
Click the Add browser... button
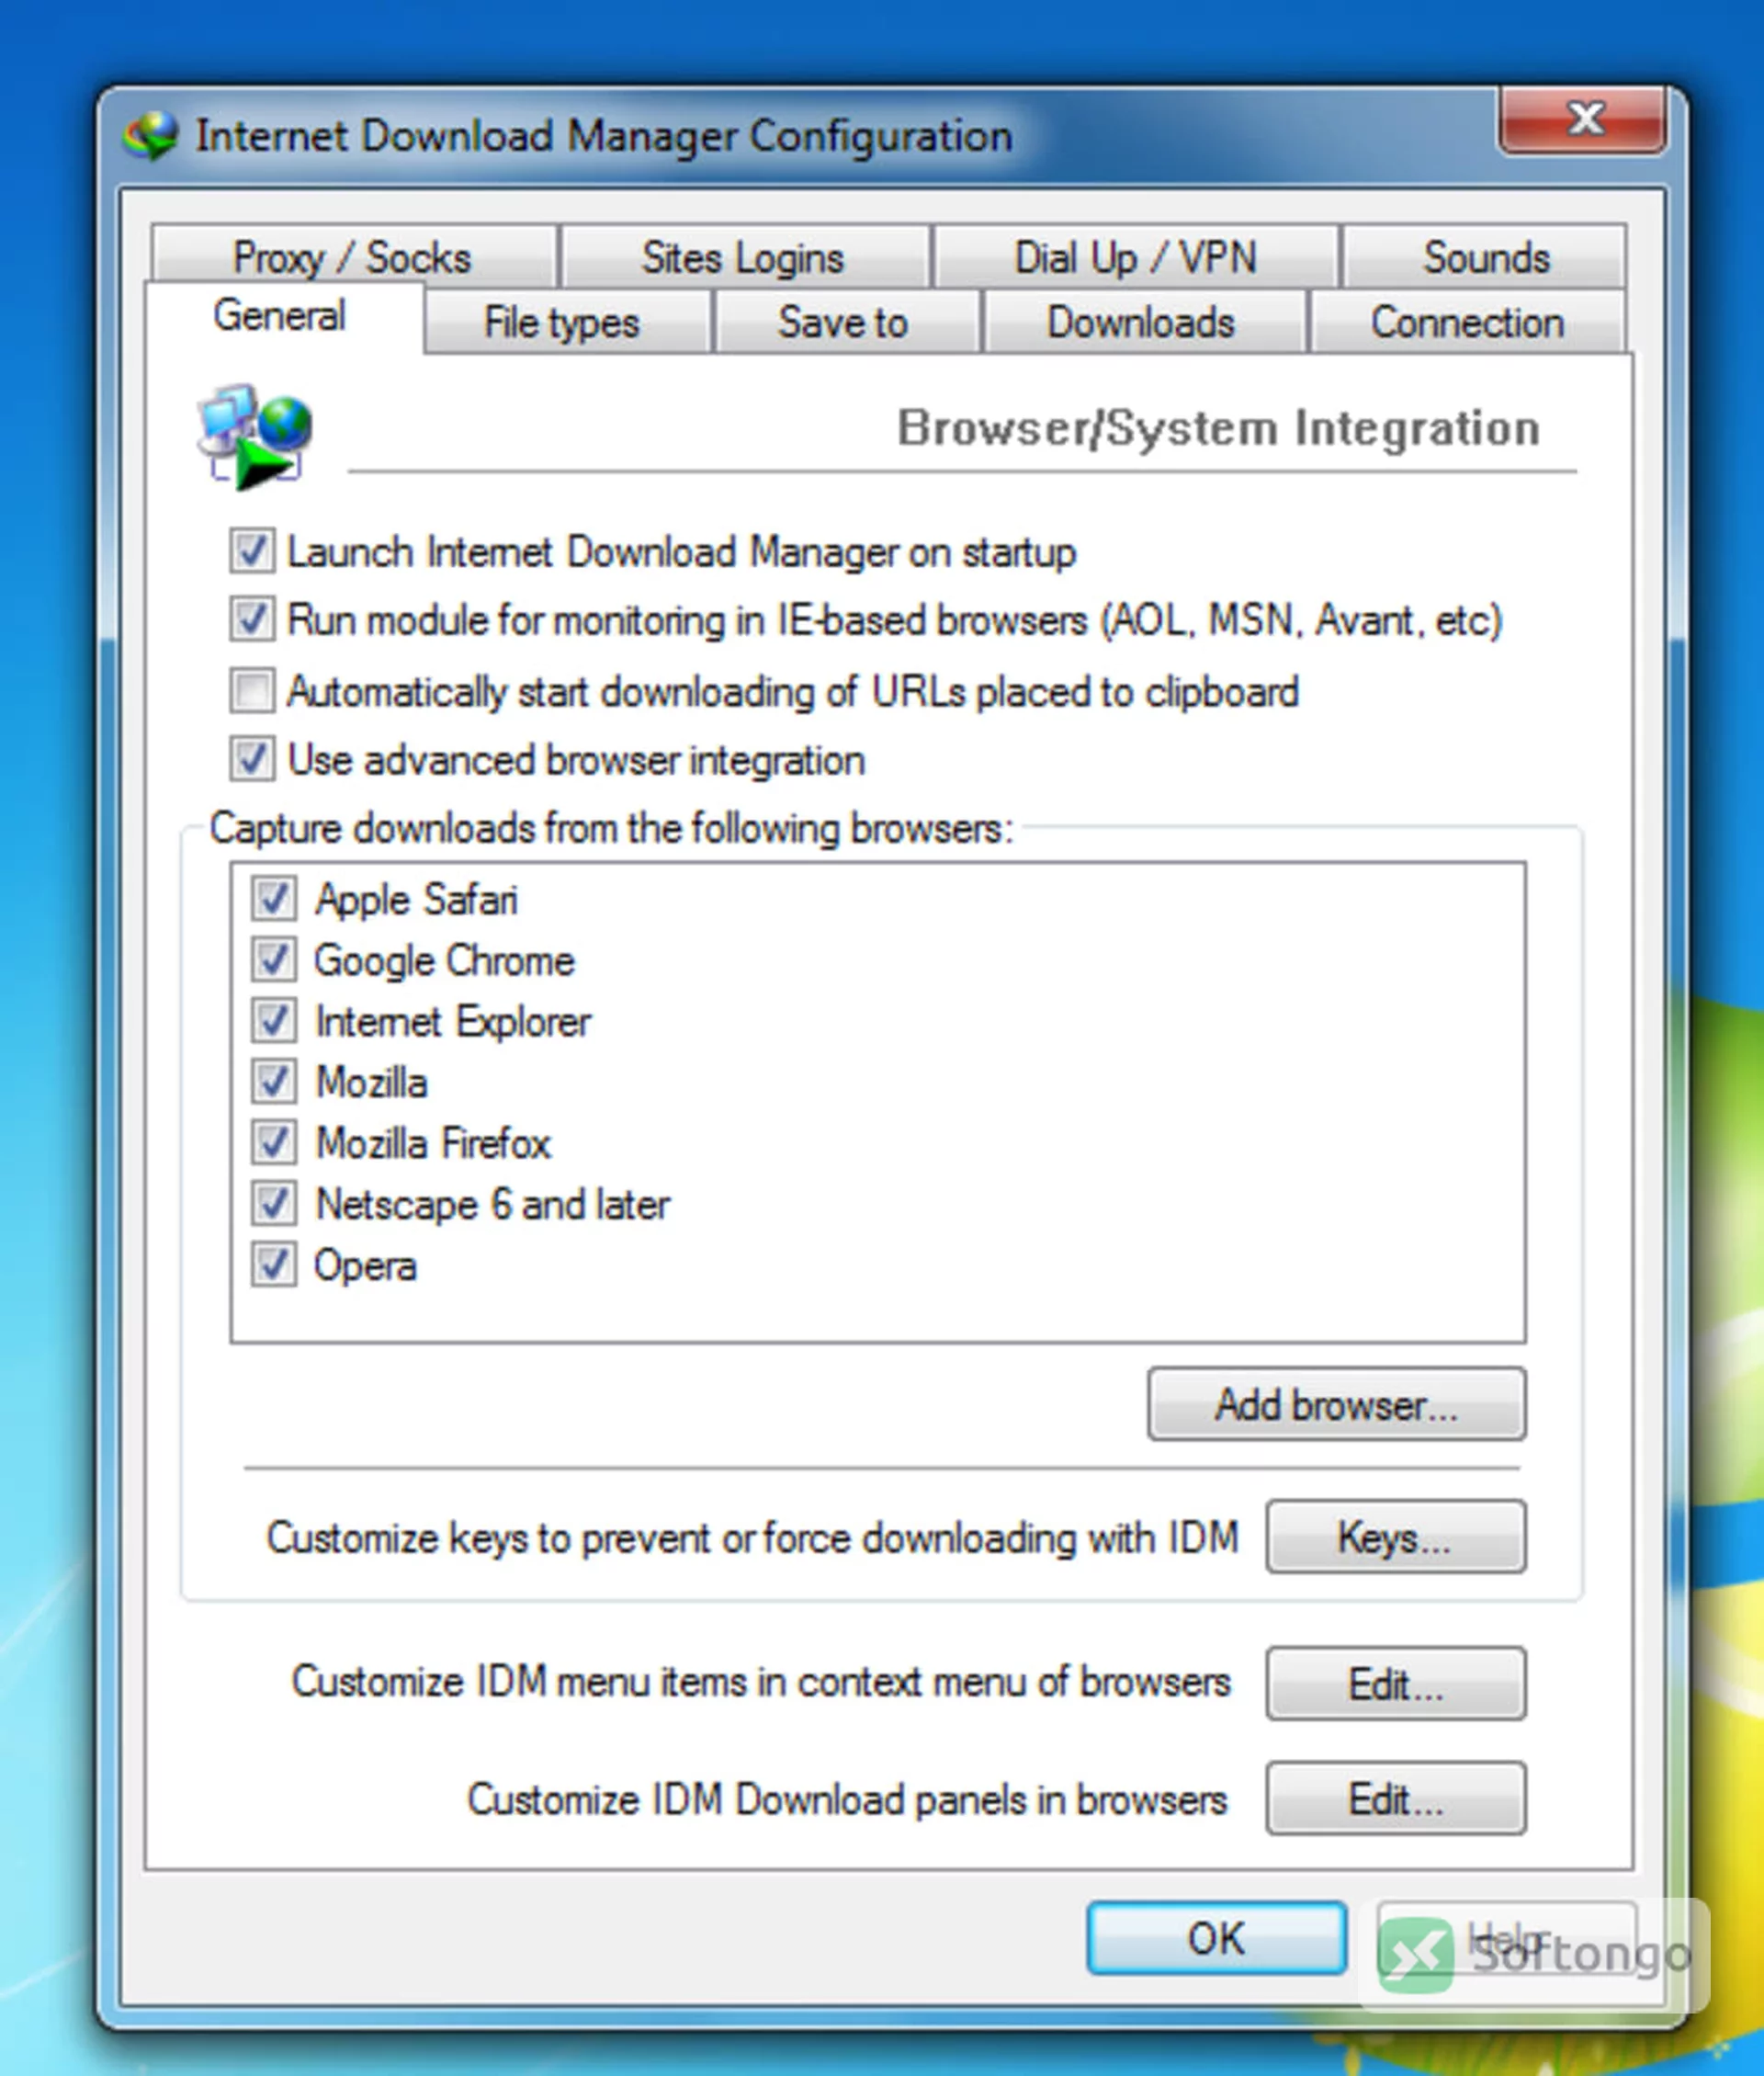tap(1337, 1404)
